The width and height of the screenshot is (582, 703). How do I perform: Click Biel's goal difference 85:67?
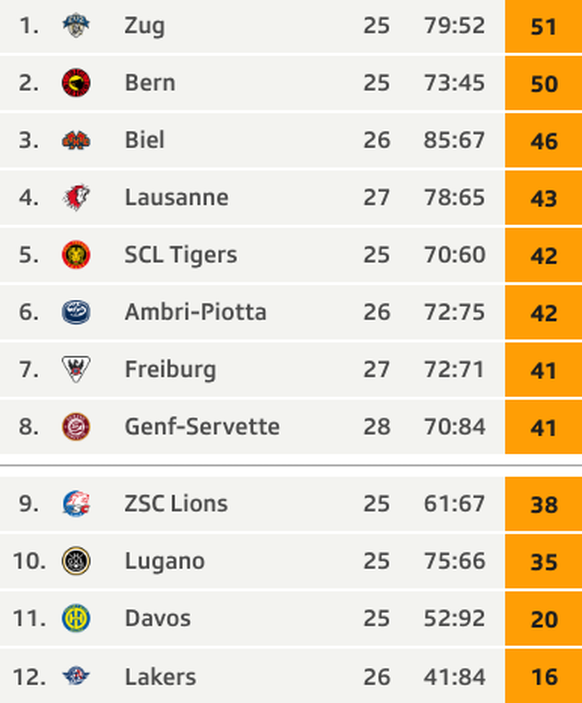[x=454, y=140]
